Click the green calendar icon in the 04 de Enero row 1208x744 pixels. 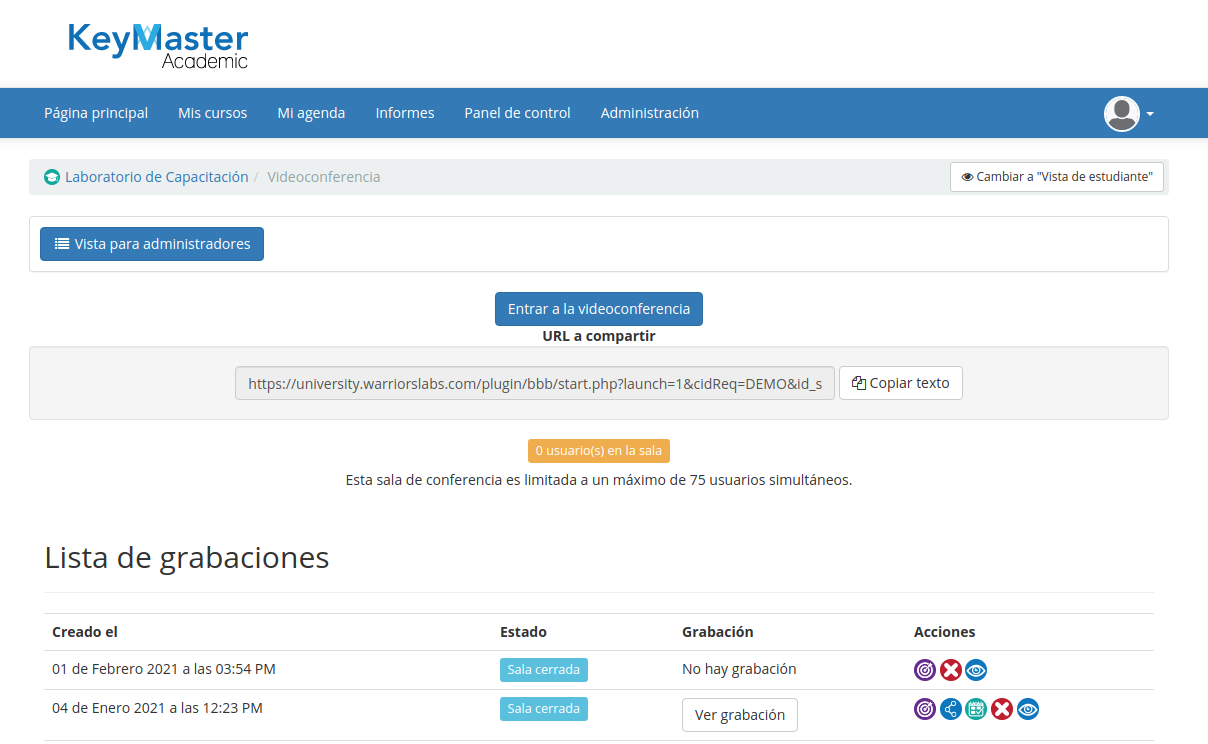(976, 709)
